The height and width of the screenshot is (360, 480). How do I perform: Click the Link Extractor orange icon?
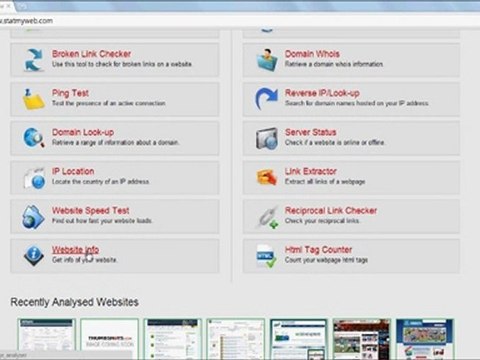click(x=267, y=177)
